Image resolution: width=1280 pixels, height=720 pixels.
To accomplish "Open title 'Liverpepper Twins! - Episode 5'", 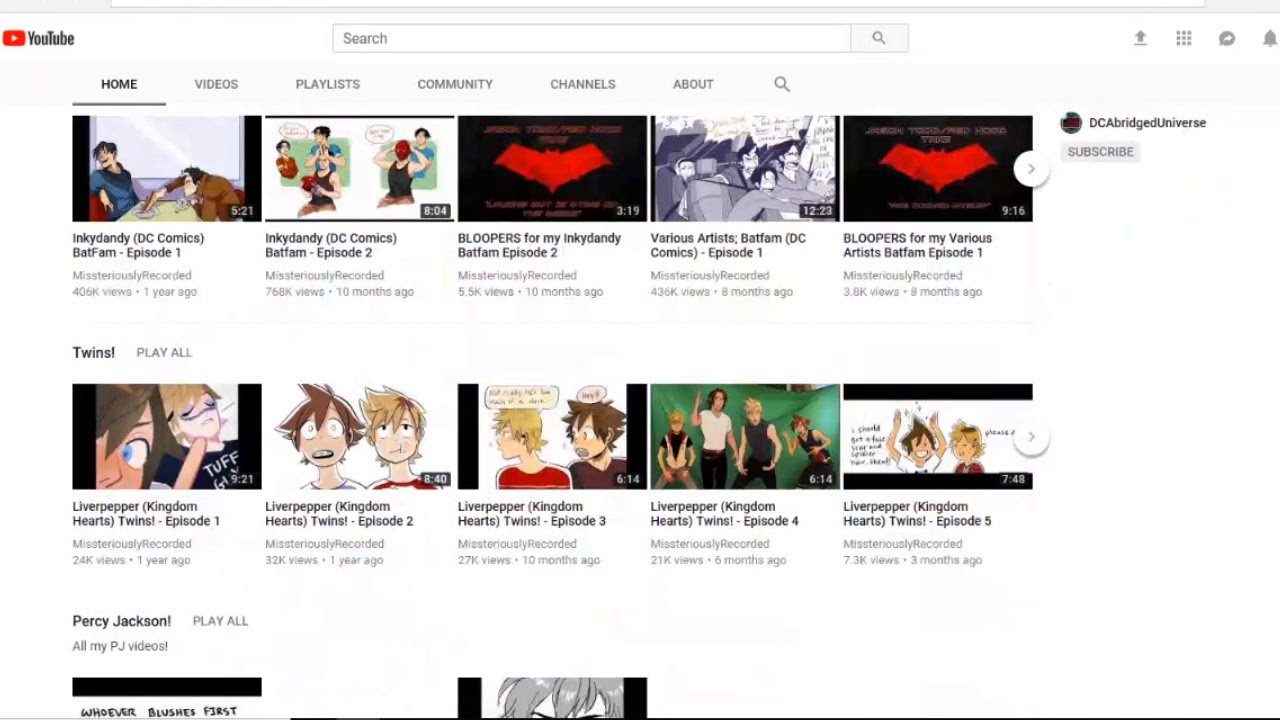I will [x=917, y=514].
